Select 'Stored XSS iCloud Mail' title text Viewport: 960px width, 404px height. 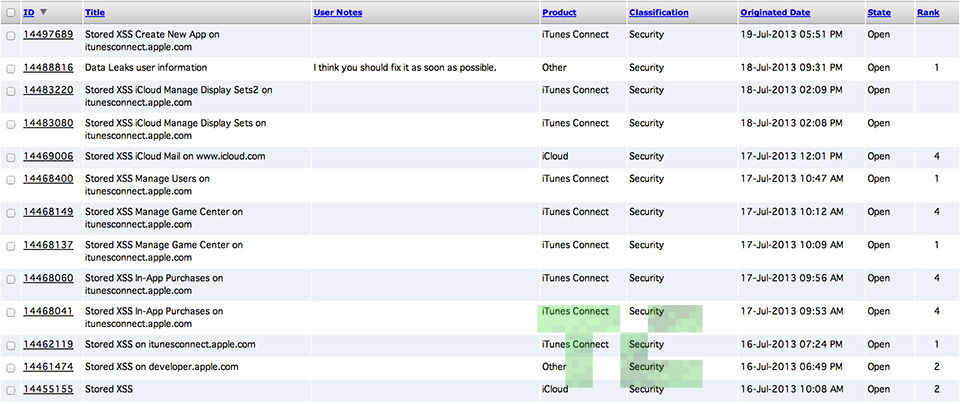[175, 157]
